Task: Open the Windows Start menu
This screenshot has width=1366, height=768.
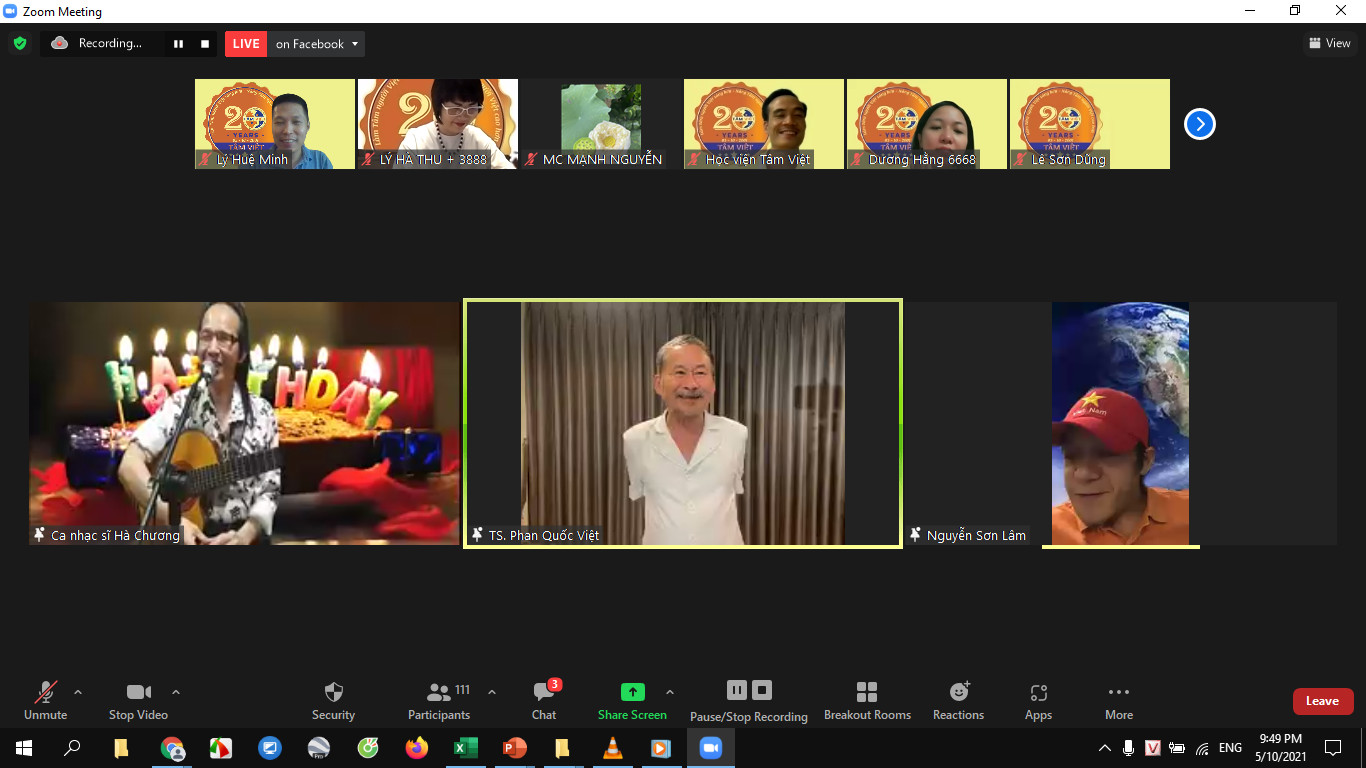Action: (x=24, y=748)
